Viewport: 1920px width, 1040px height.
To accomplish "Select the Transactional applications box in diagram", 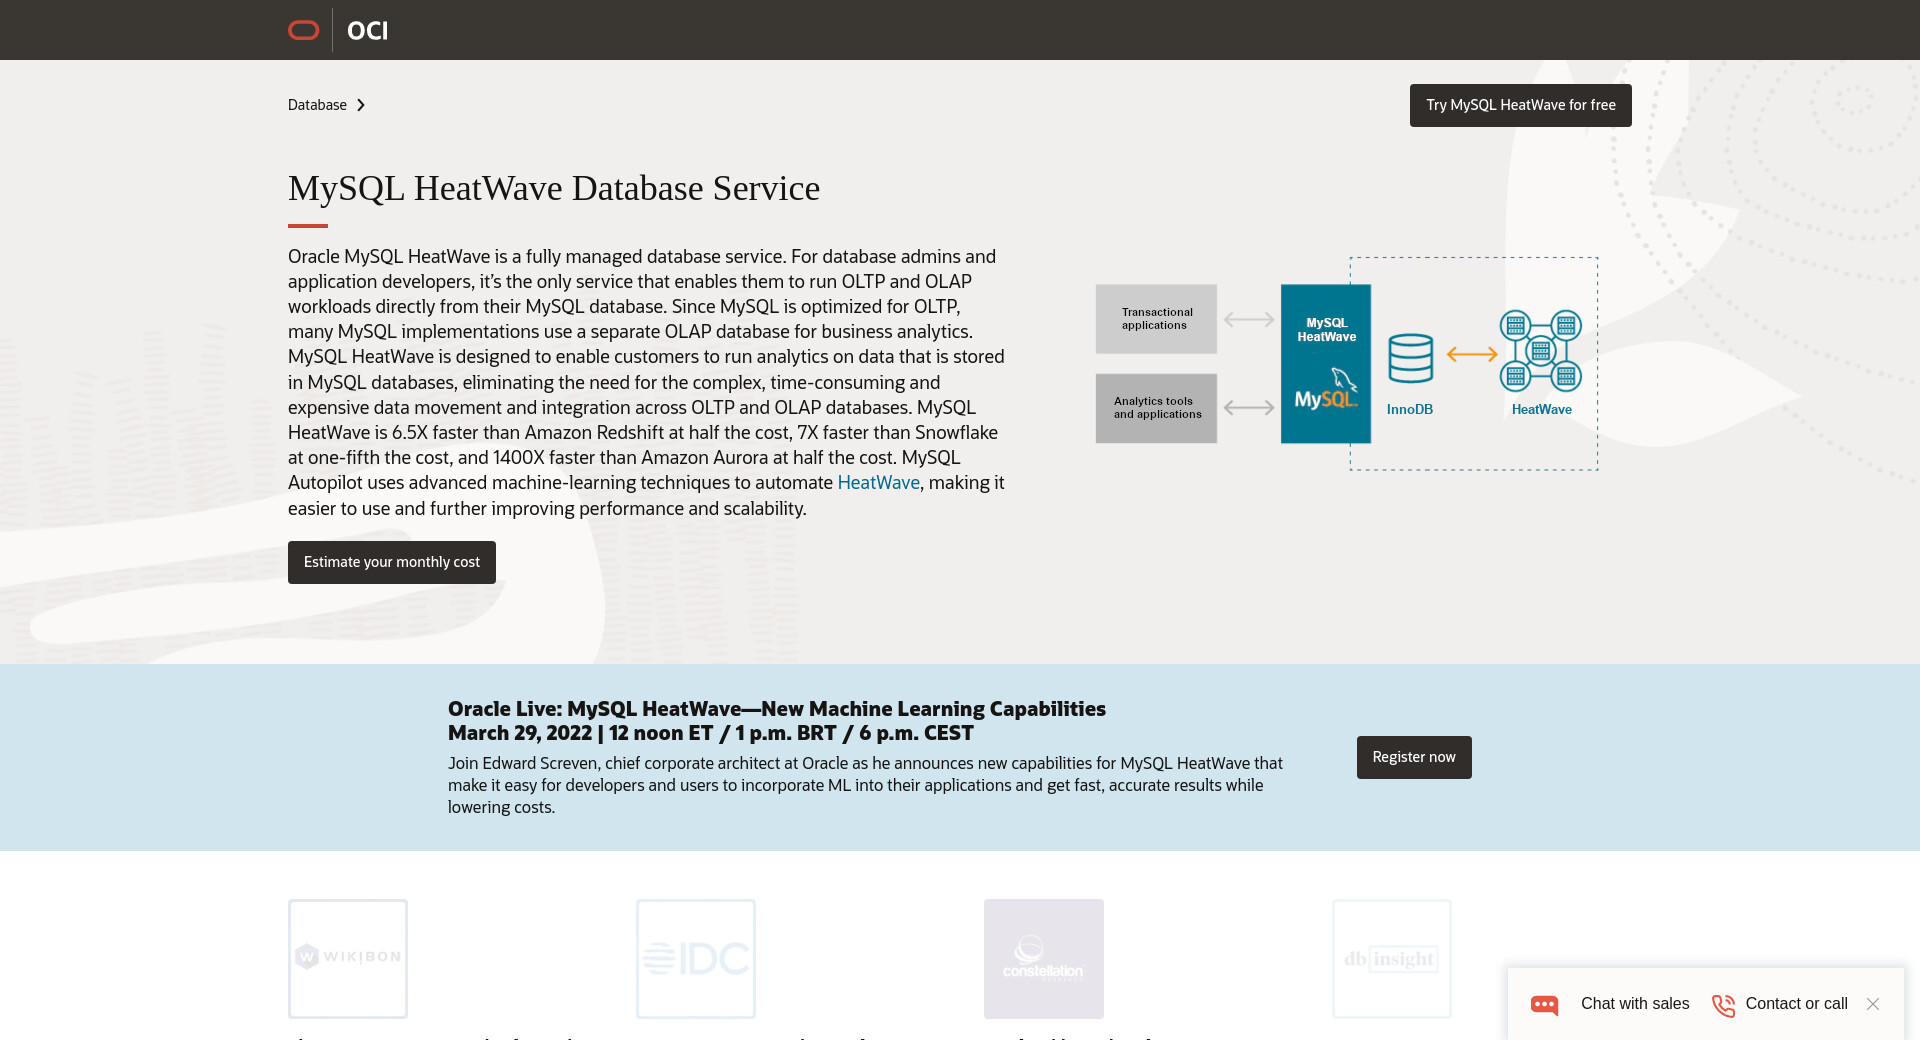I will (x=1156, y=319).
